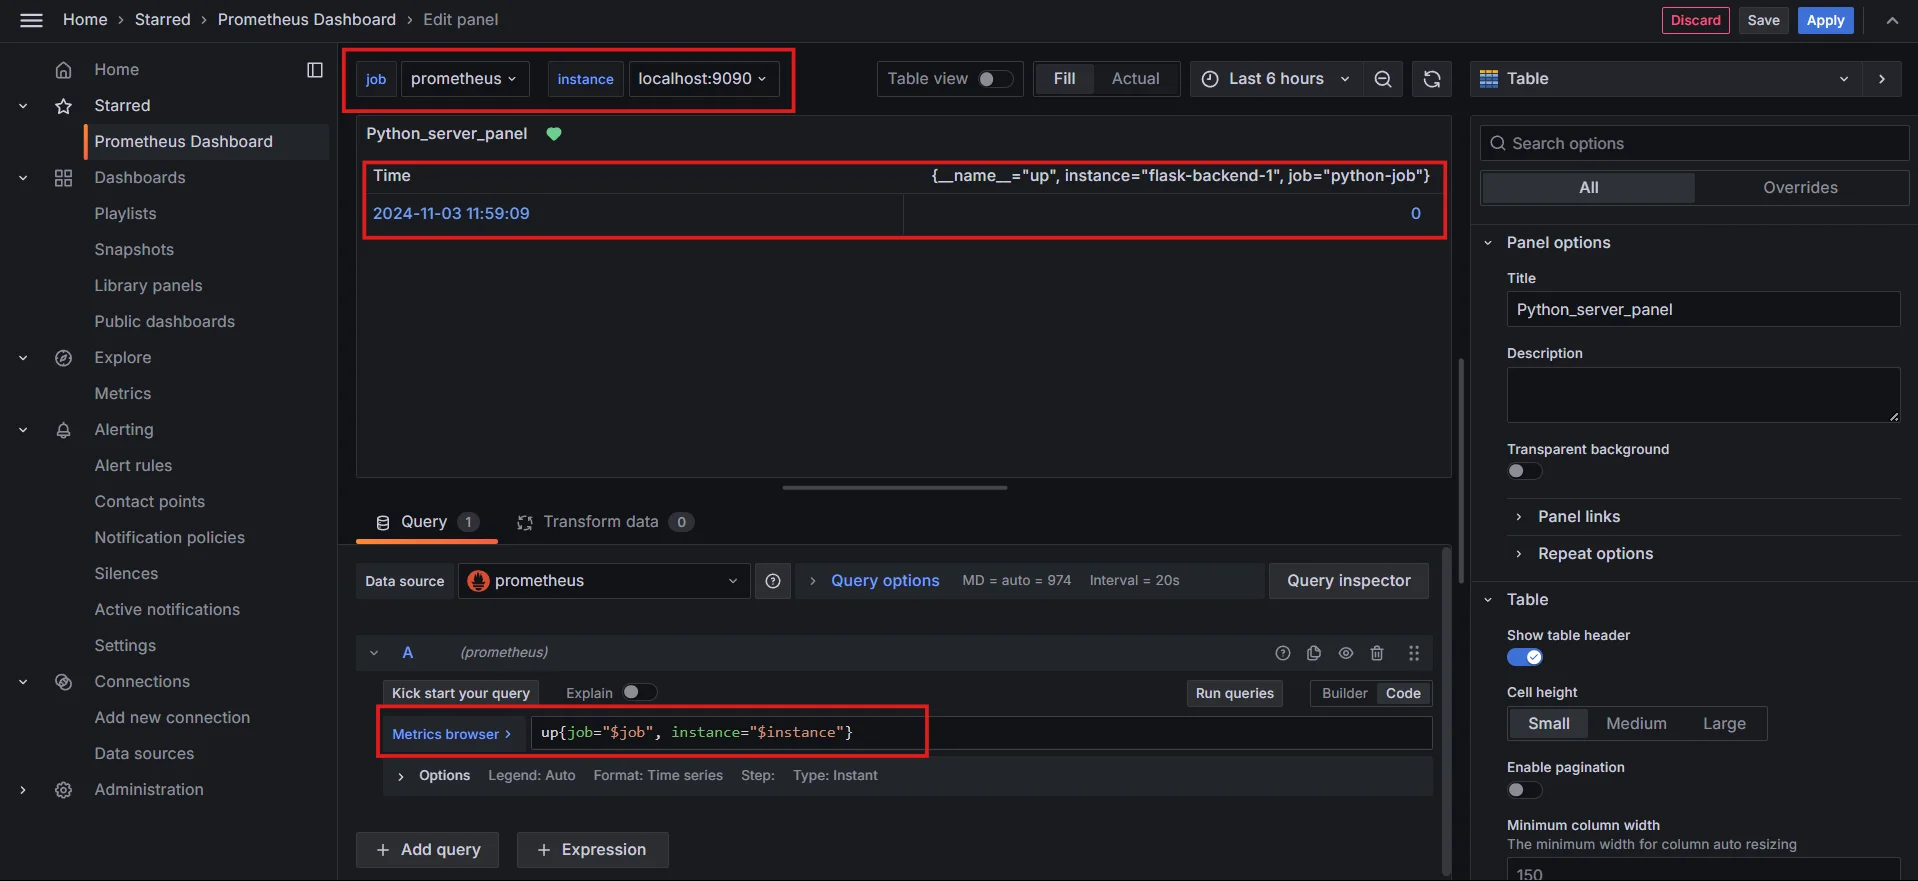Click the Explore compass icon
Image resolution: width=1918 pixels, height=881 pixels.
(x=63, y=358)
